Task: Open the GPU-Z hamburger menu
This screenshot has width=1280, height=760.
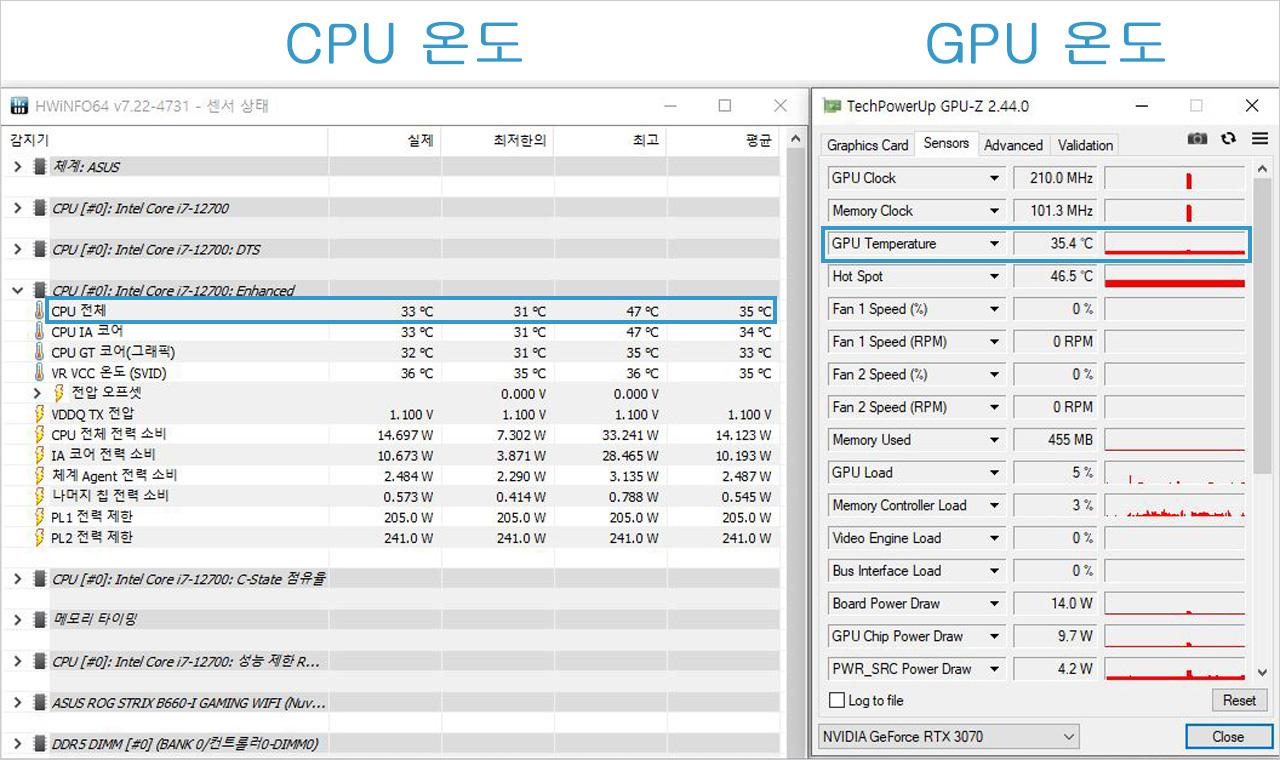Action: point(1257,139)
